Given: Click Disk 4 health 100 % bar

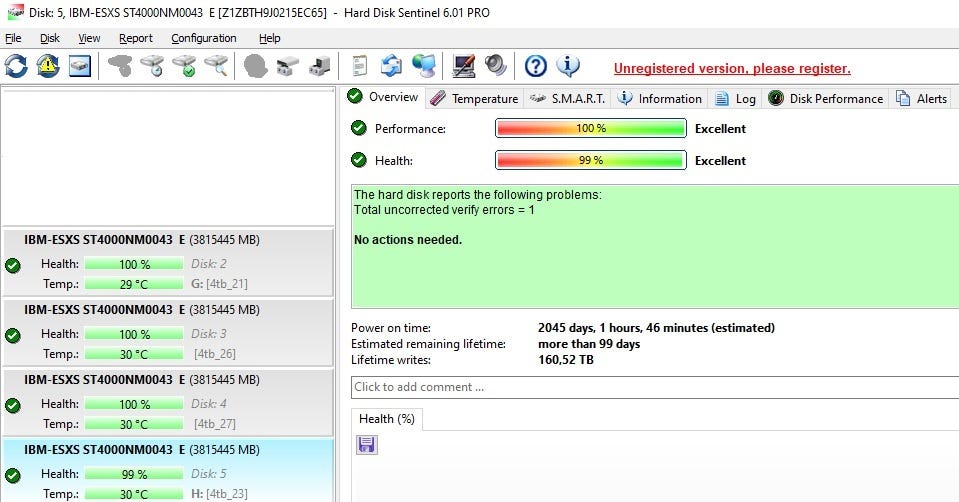Looking at the screenshot, I should (x=134, y=404).
